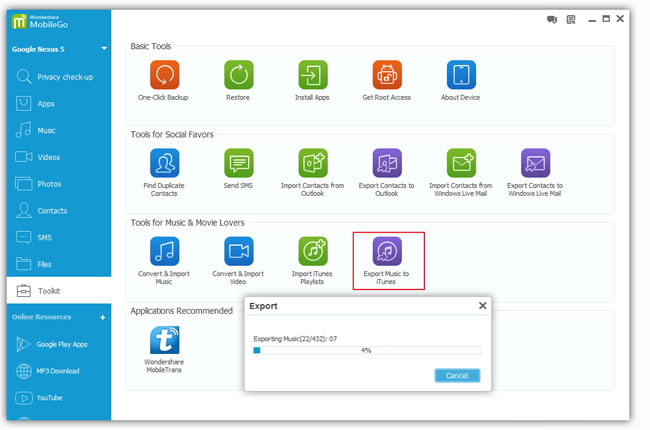This screenshot has width=650, height=430.
Task: Open the Apps section in sidebar
Action: [59, 104]
